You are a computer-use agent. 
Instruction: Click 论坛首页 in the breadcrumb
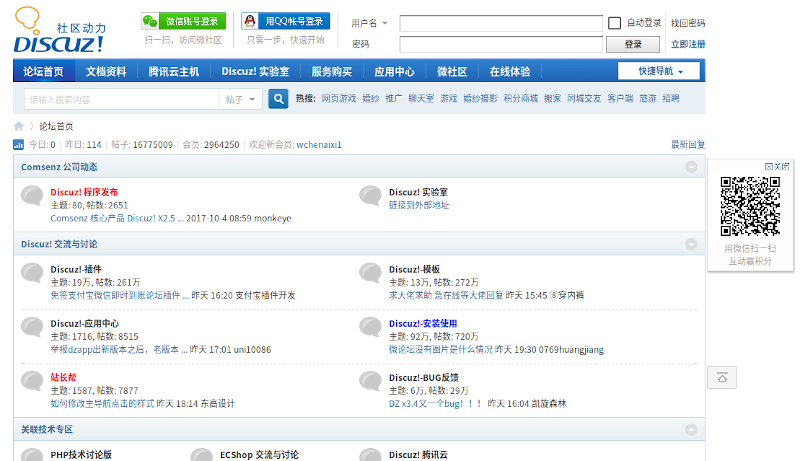coord(56,126)
